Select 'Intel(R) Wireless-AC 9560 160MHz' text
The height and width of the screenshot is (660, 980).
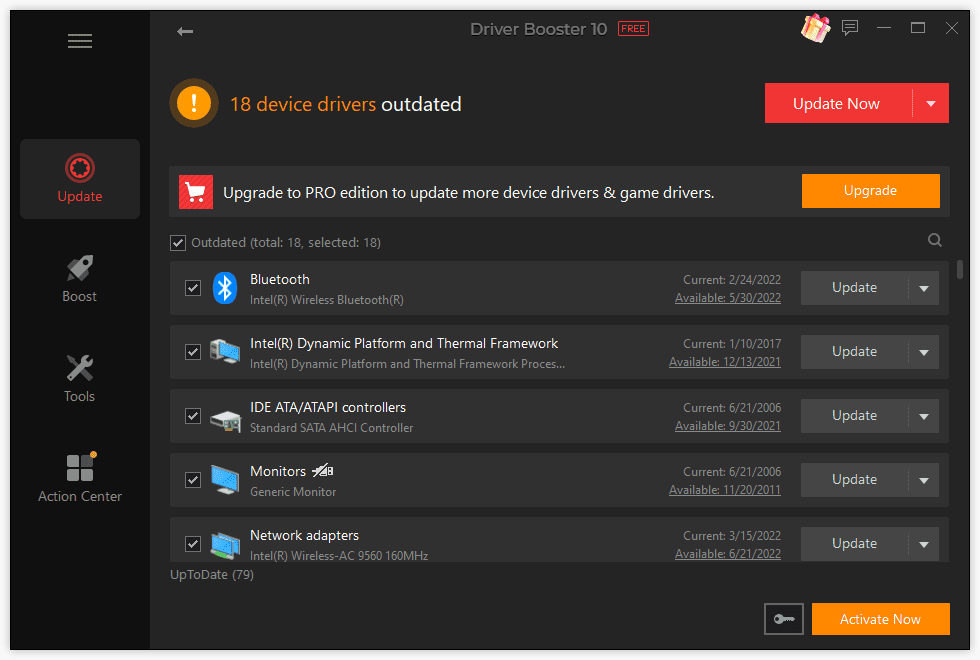[x=339, y=556]
